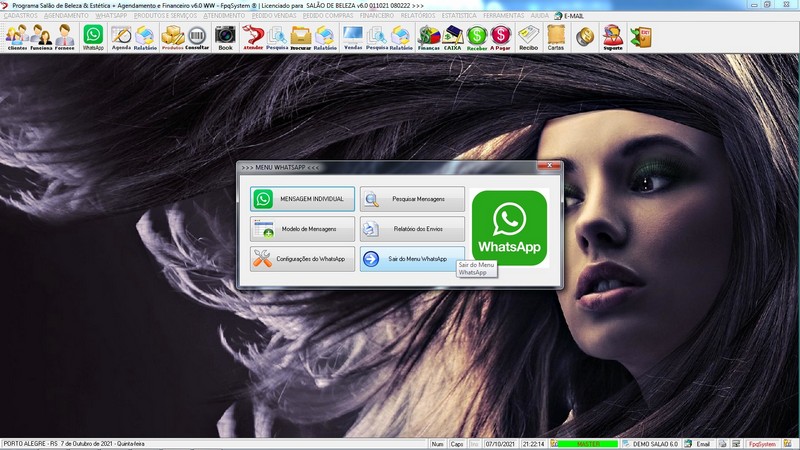
Task: Click Configurações do WhatsApp button
Action: click(x=302, y=259)
